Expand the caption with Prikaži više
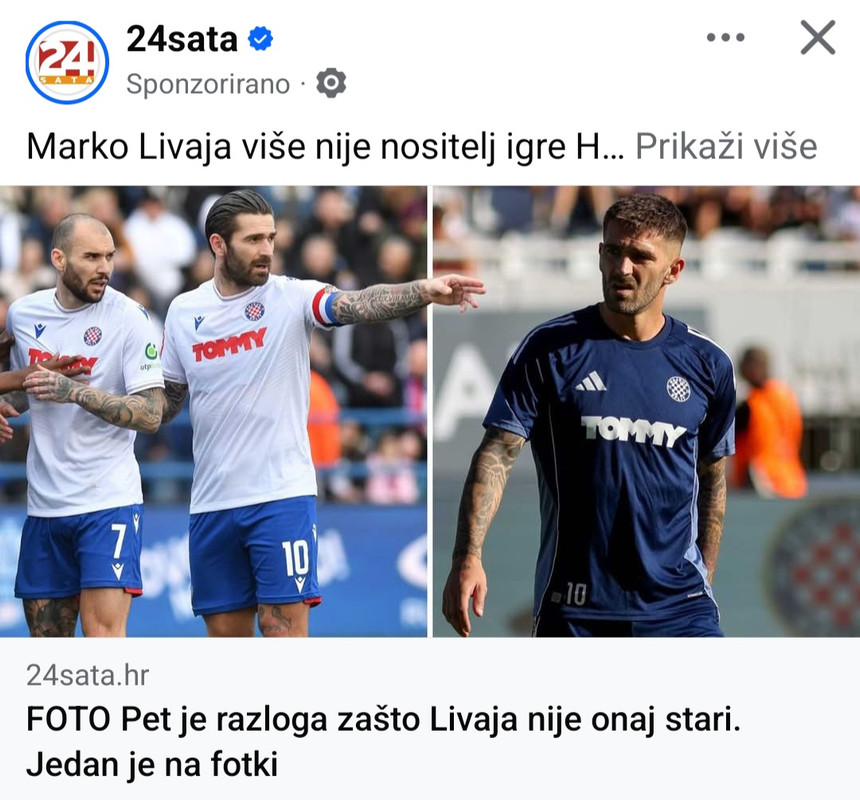 pos(726,146)
